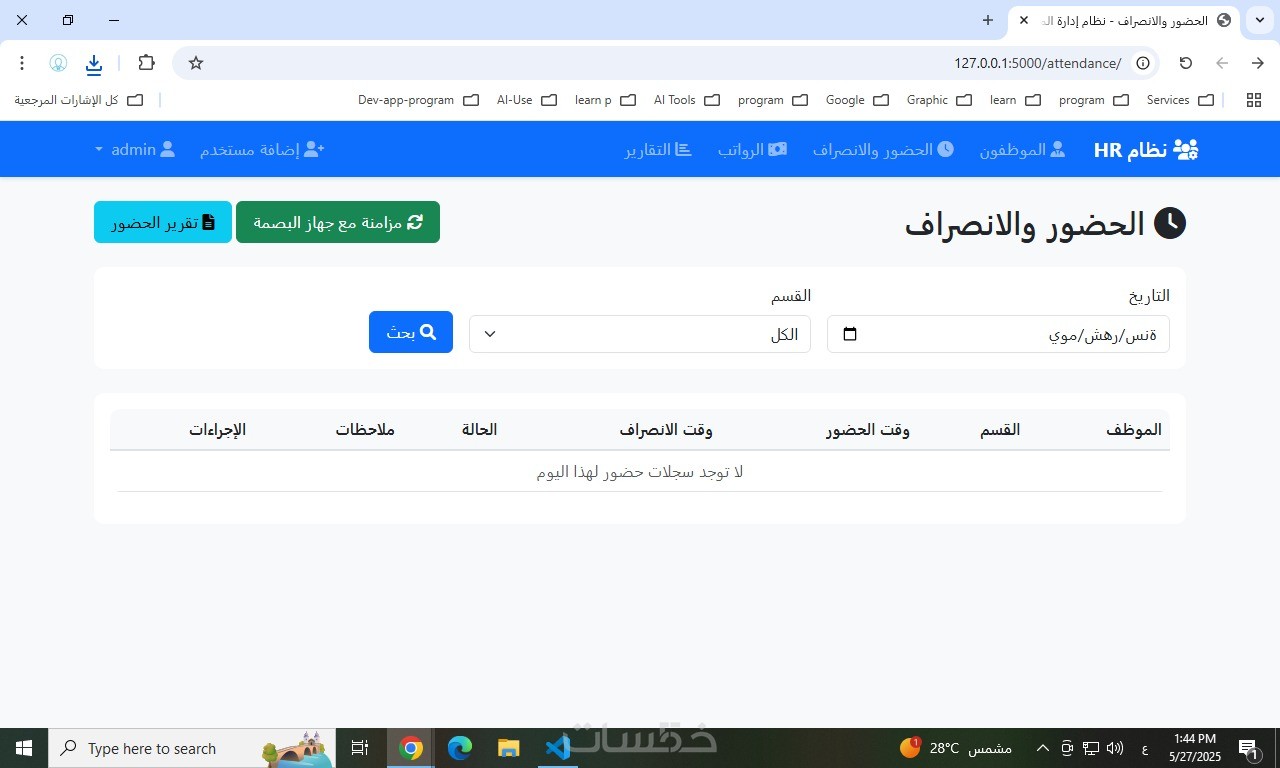This screenshot has height=768, width=1280.
Task: Open the الحضور والانصراف navbar item
Action: [883, 150]
